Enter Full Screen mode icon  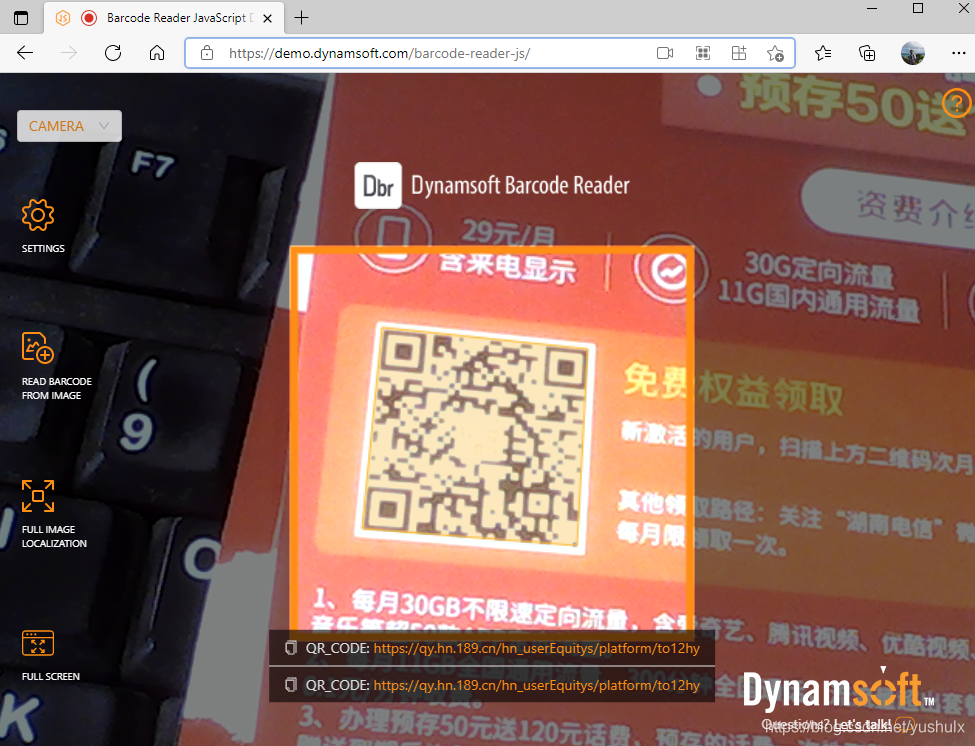[x=38, y=643]
